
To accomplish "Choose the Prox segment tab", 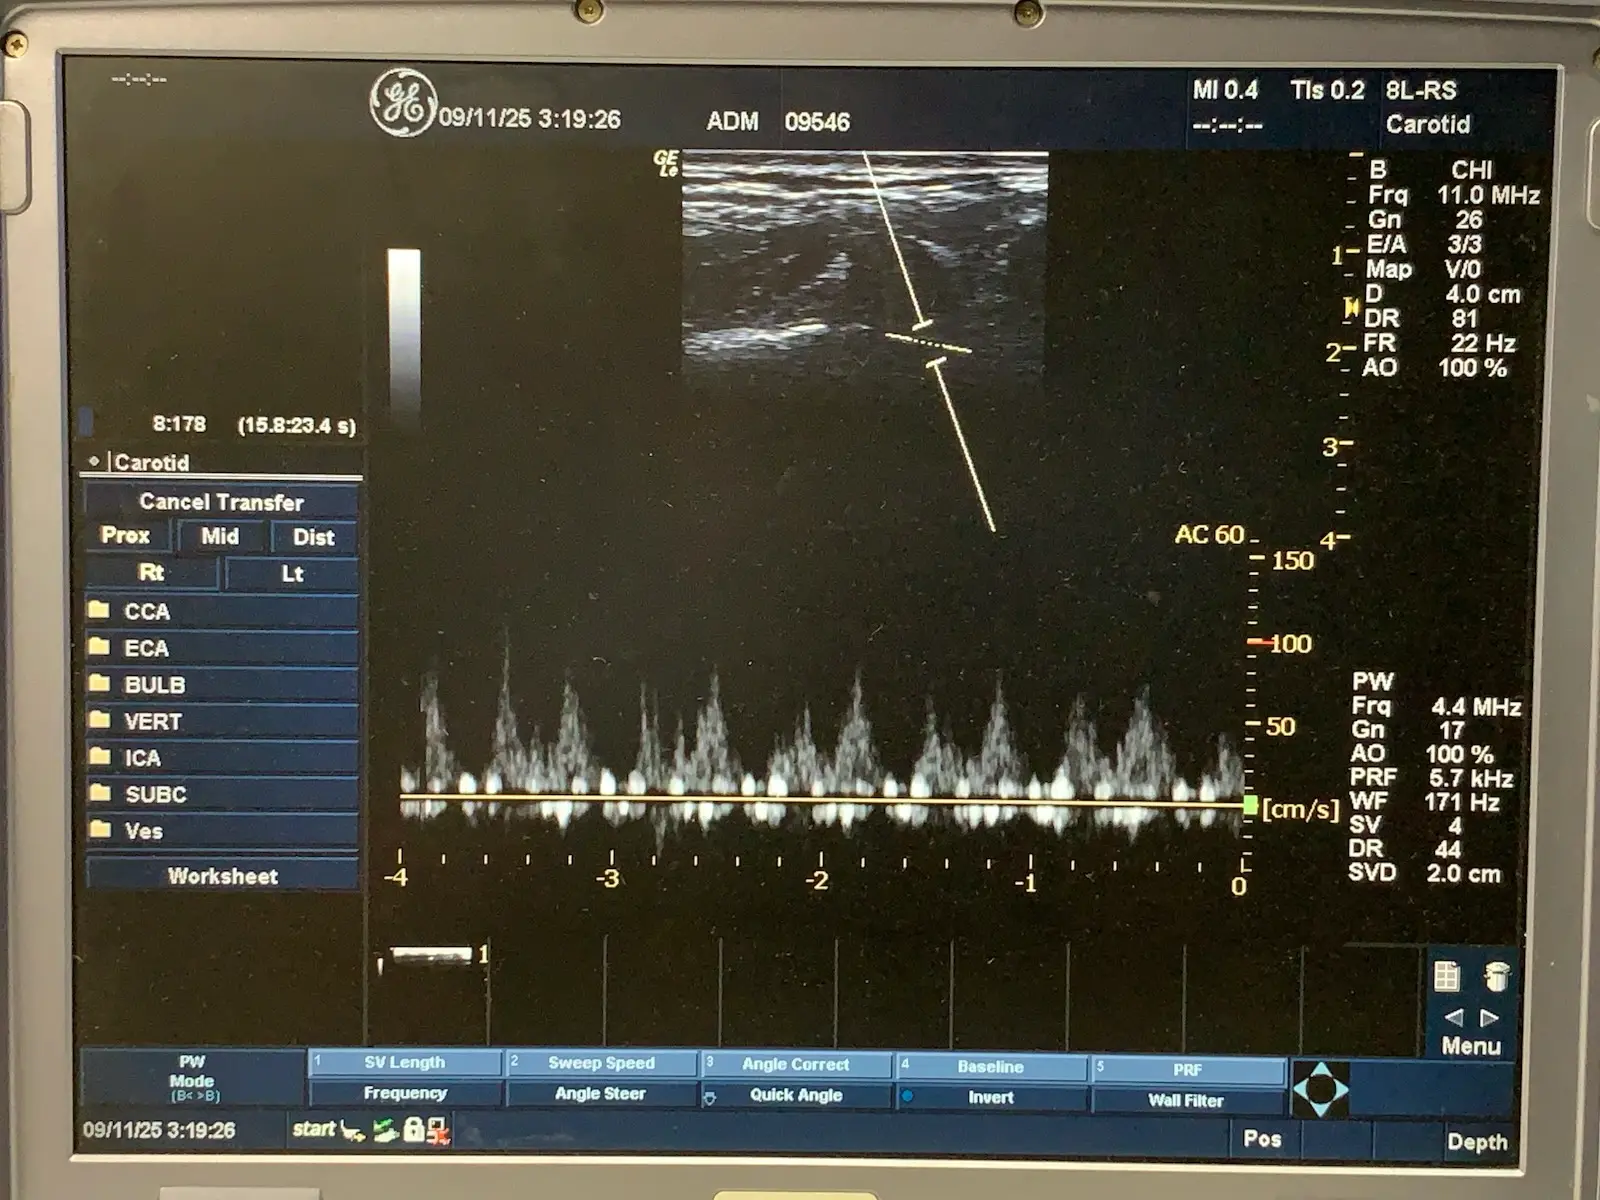I will click(126, 536).
